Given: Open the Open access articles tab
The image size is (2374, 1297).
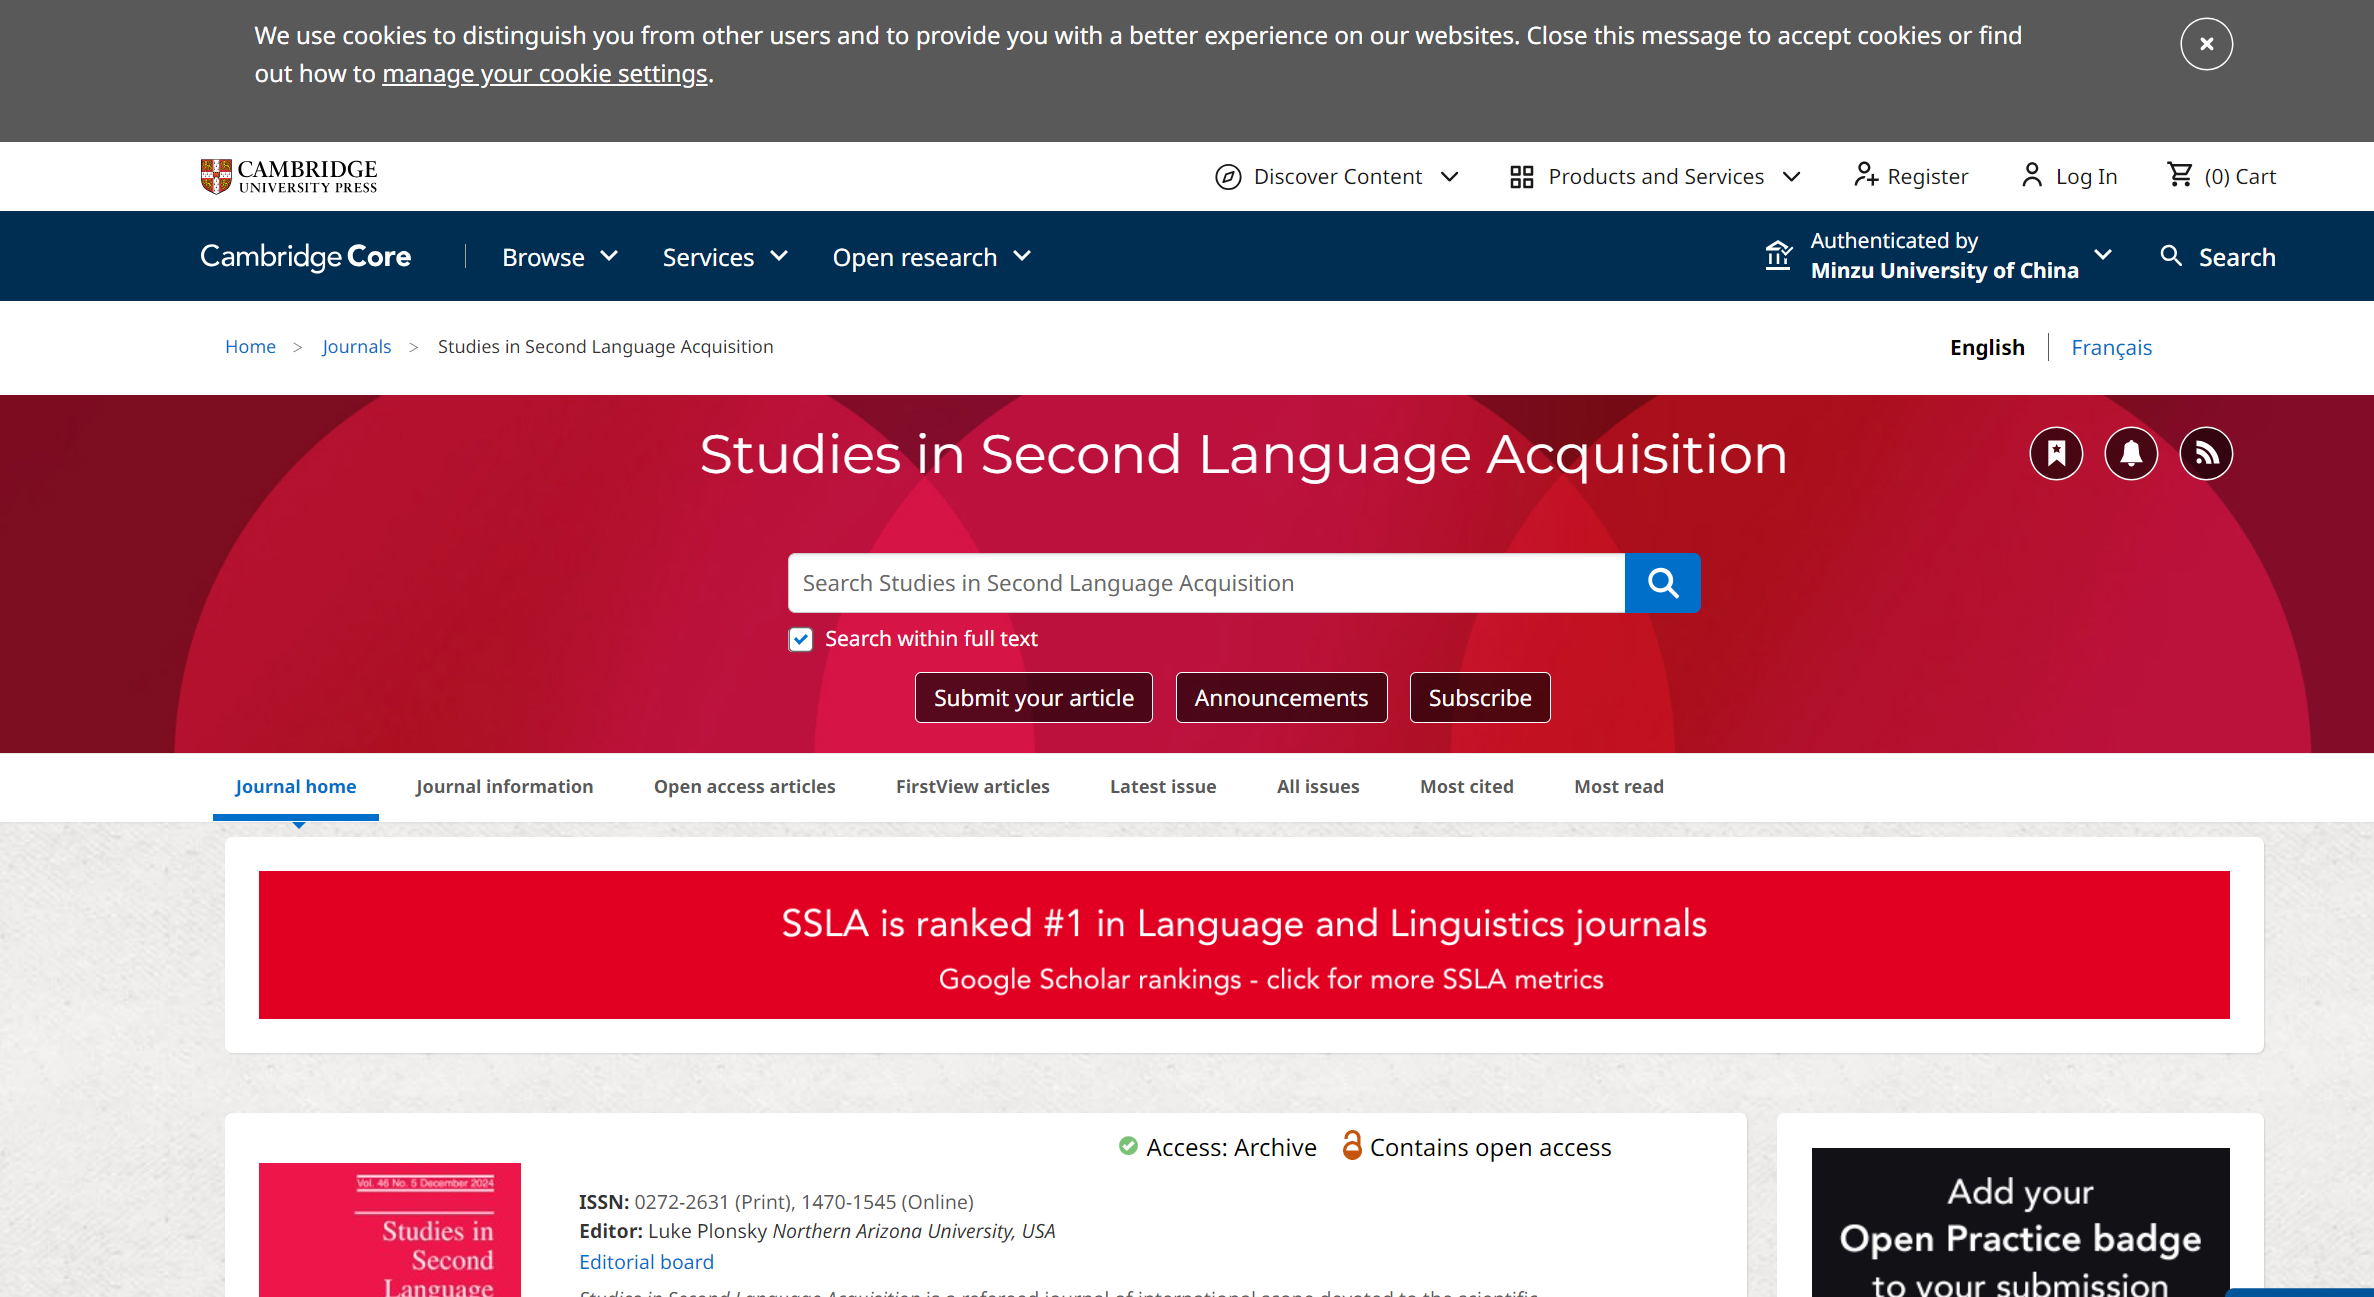Looking at the screenshot, I should coord(744,787).
